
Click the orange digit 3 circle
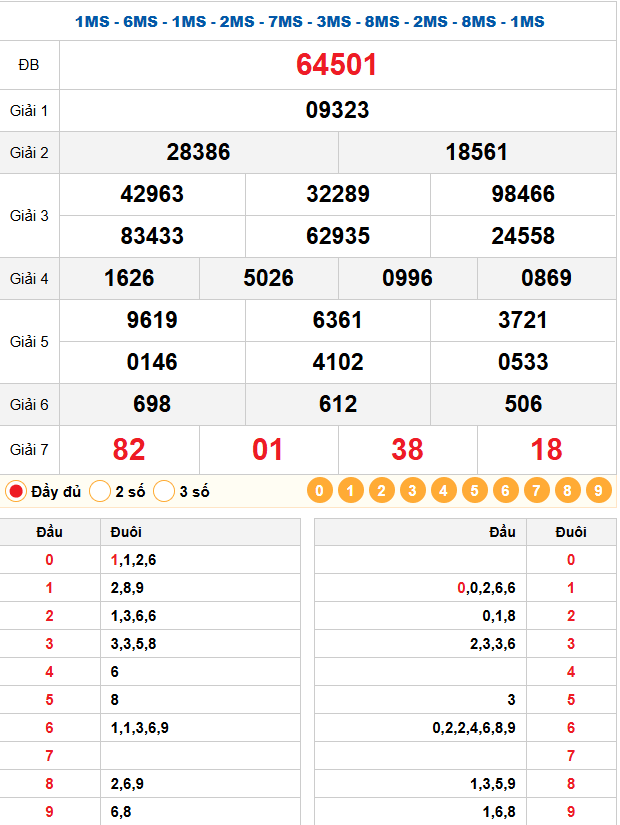412,490
